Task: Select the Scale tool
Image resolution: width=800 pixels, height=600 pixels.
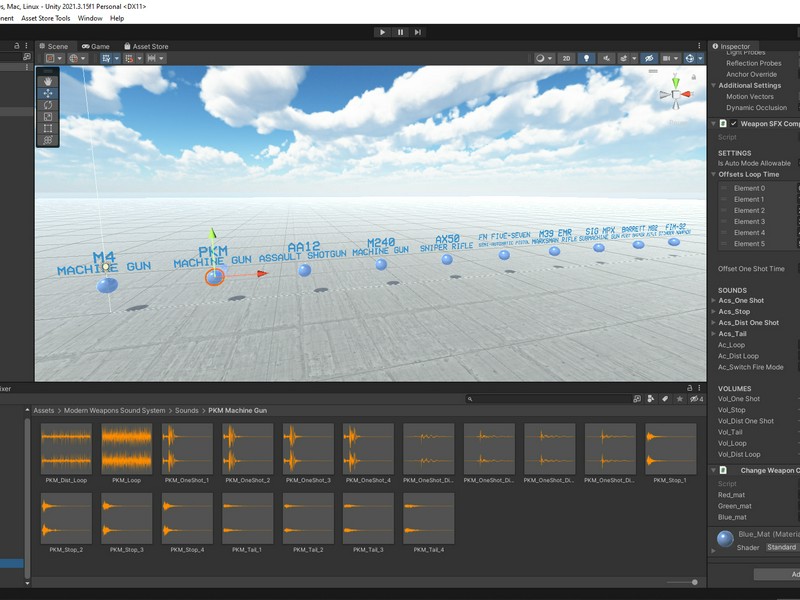Action: (48, 117)
